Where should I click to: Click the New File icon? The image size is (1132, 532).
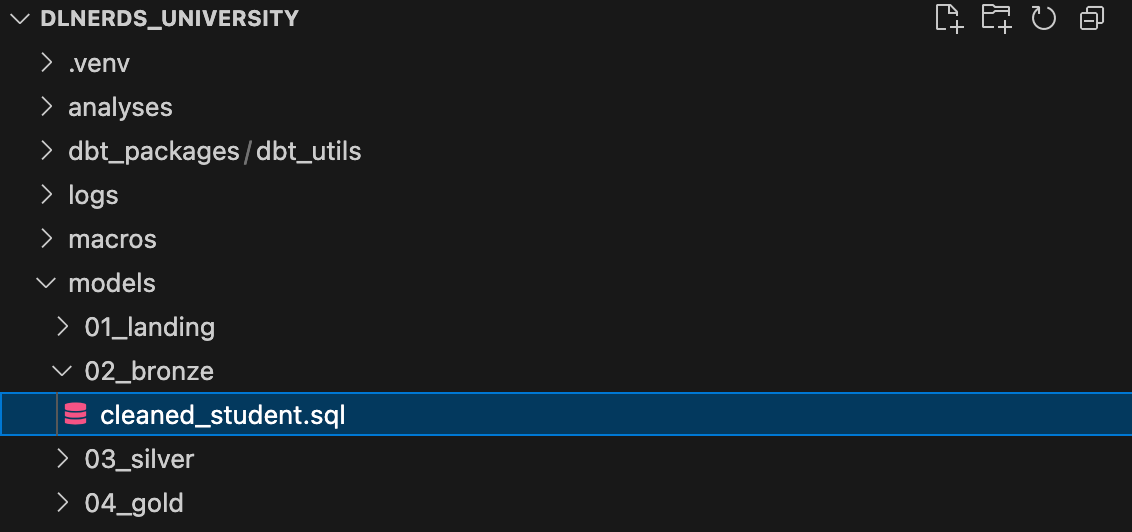[x=949, y=19]
